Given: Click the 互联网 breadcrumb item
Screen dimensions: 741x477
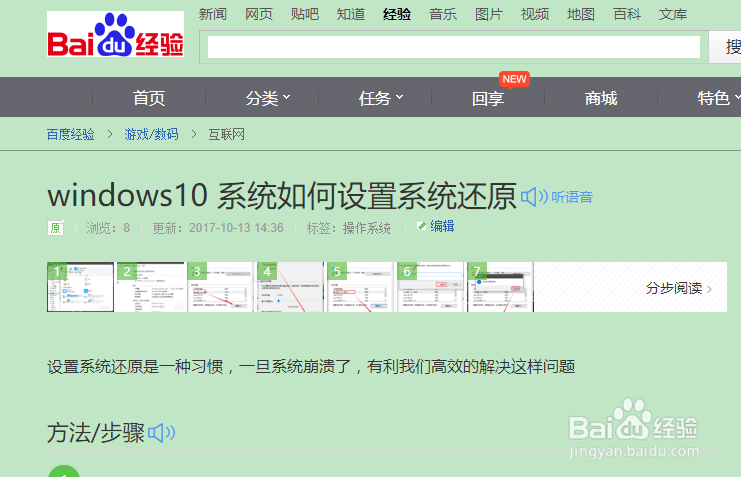Looking at the screenshot, I should [226, 134].
